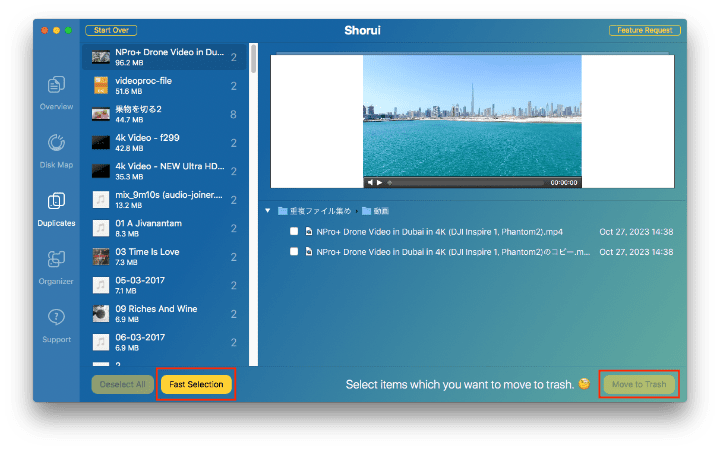The width and height of the screenshot is (720, 449).
Task: Click the 05-03-2017 audio file icon
Action: 101,285
